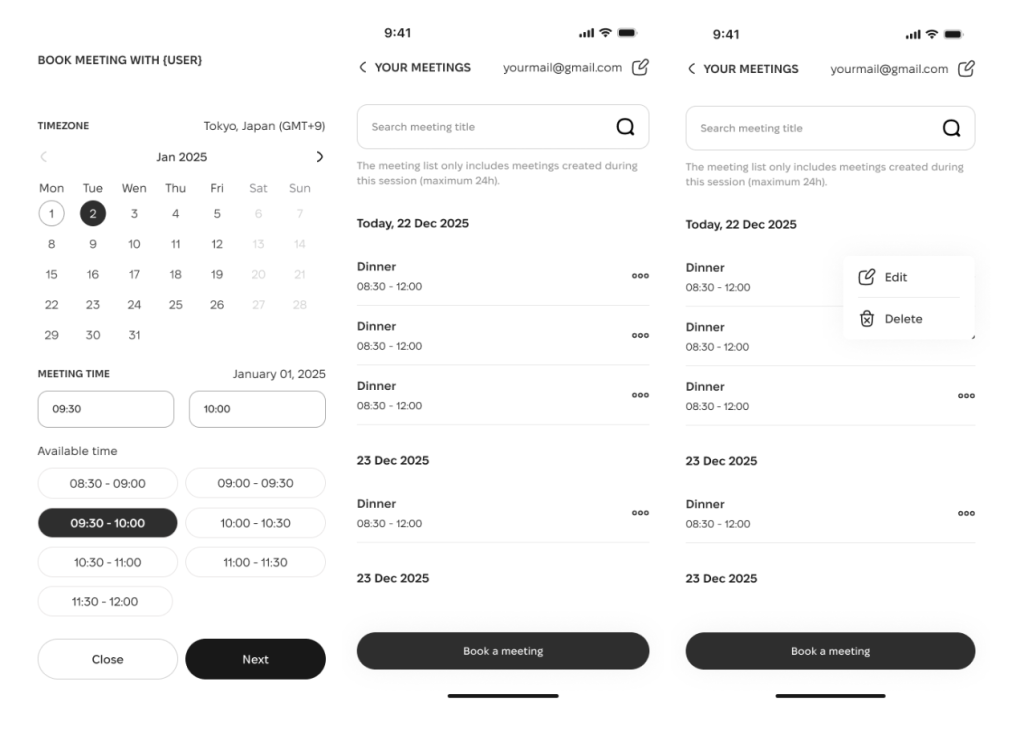The image size is (1024, 735).
Task: Click search magnifier icon in middle screen
Action: (x=625, y=127)
